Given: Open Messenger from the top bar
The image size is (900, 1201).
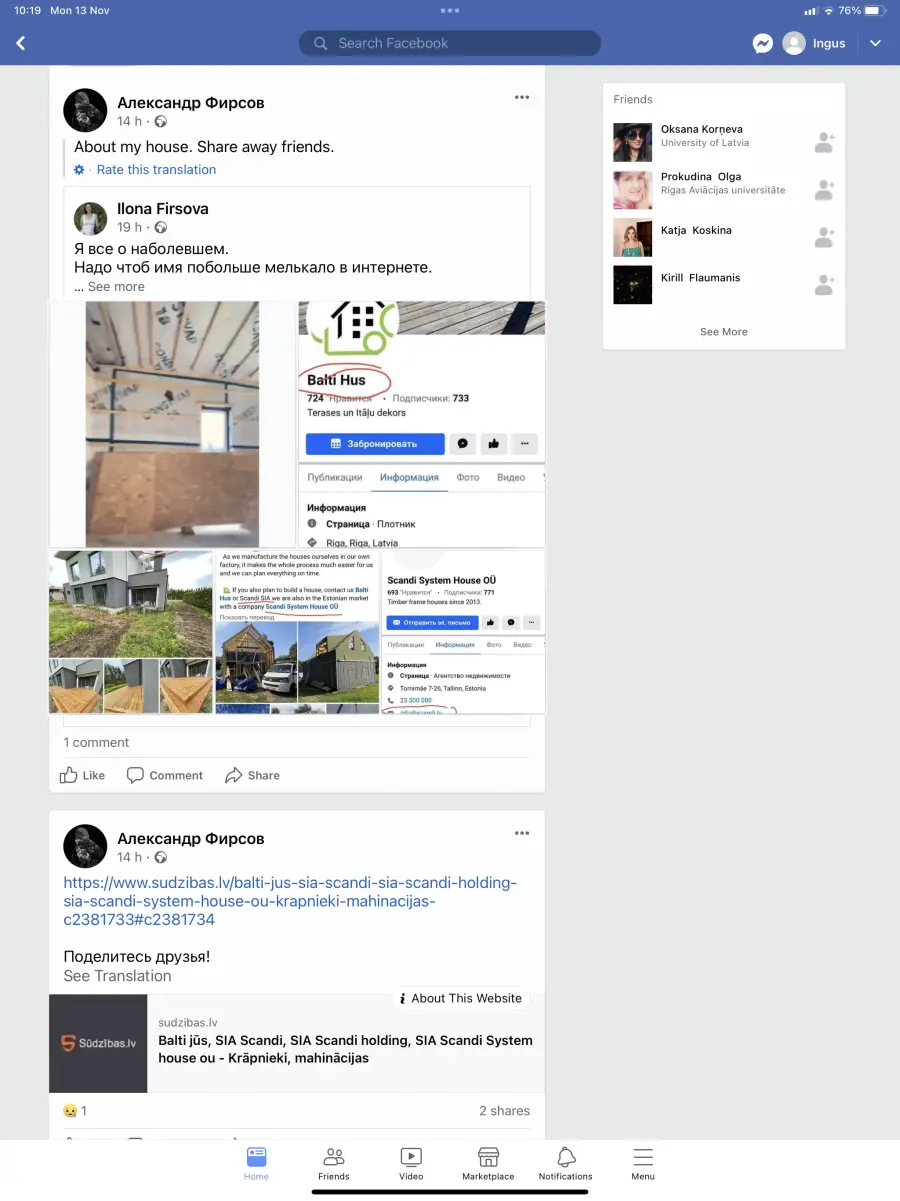Looking at the screenshot, I should [x=763, y=44].
